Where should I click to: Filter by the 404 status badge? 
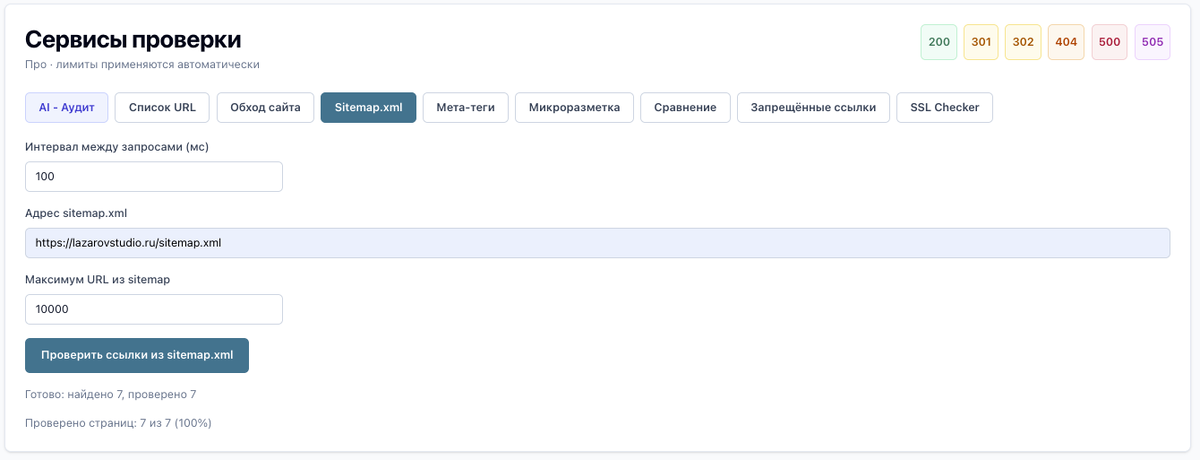tap(1066, 42)
